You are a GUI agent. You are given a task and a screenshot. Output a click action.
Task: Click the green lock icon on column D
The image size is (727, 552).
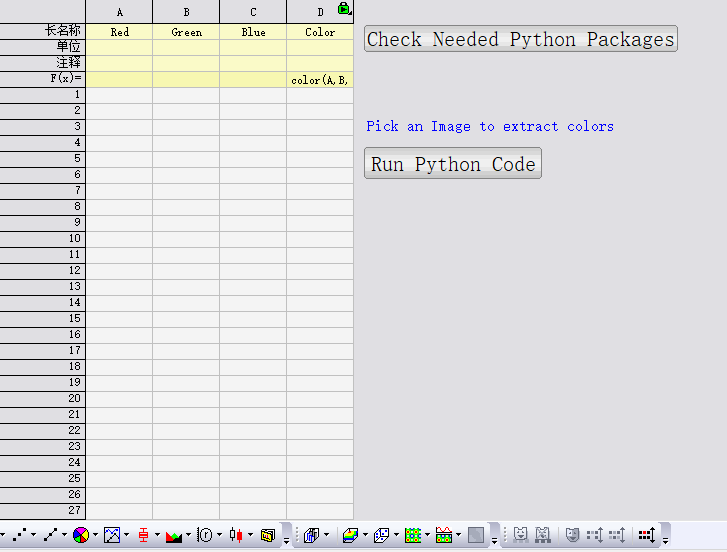(x=344, y=9)
